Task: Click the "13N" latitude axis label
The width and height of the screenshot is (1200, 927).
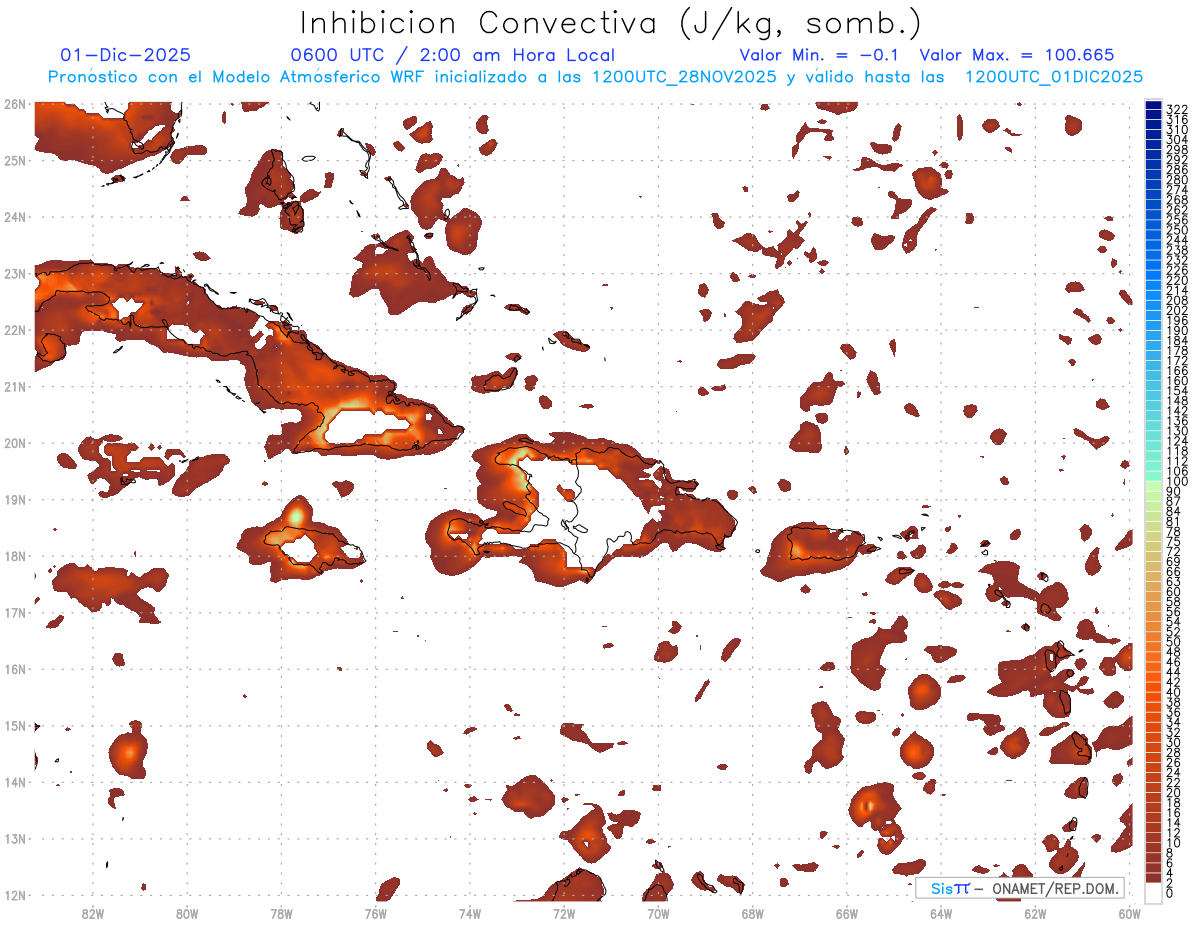Action: pyautogui.click(x=14, y=838)
